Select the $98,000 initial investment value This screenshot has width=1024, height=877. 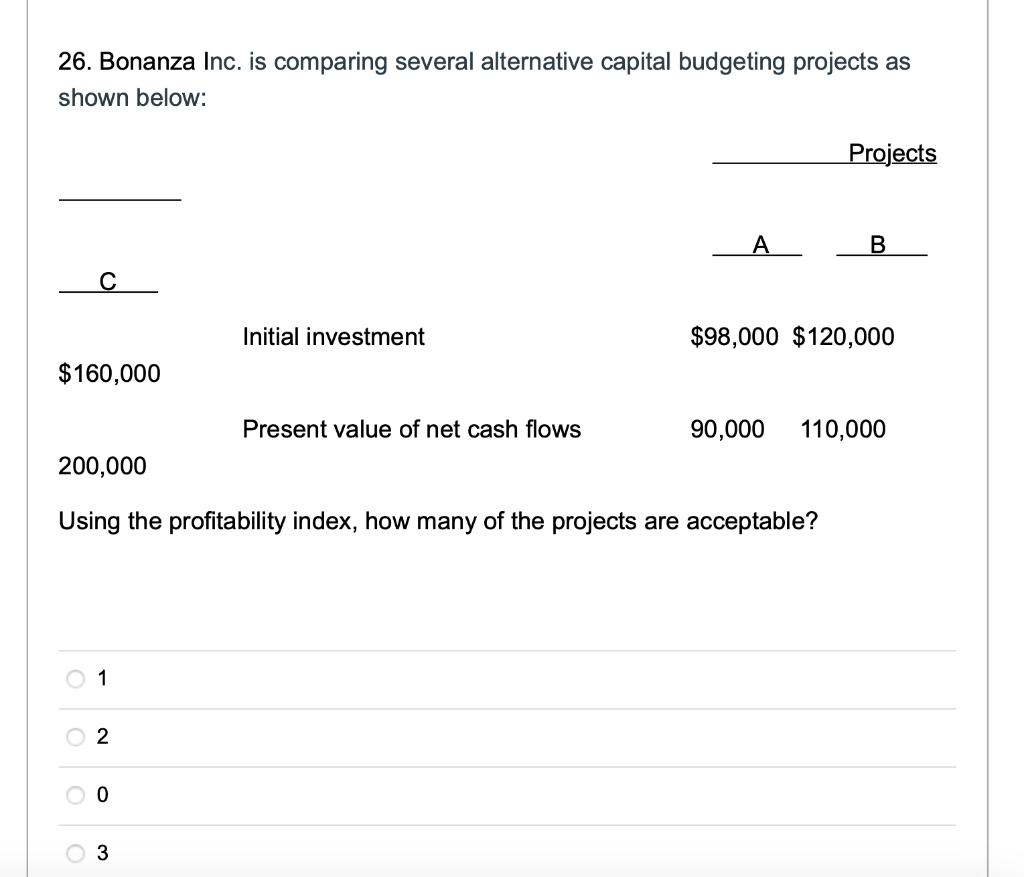point(733,337)
